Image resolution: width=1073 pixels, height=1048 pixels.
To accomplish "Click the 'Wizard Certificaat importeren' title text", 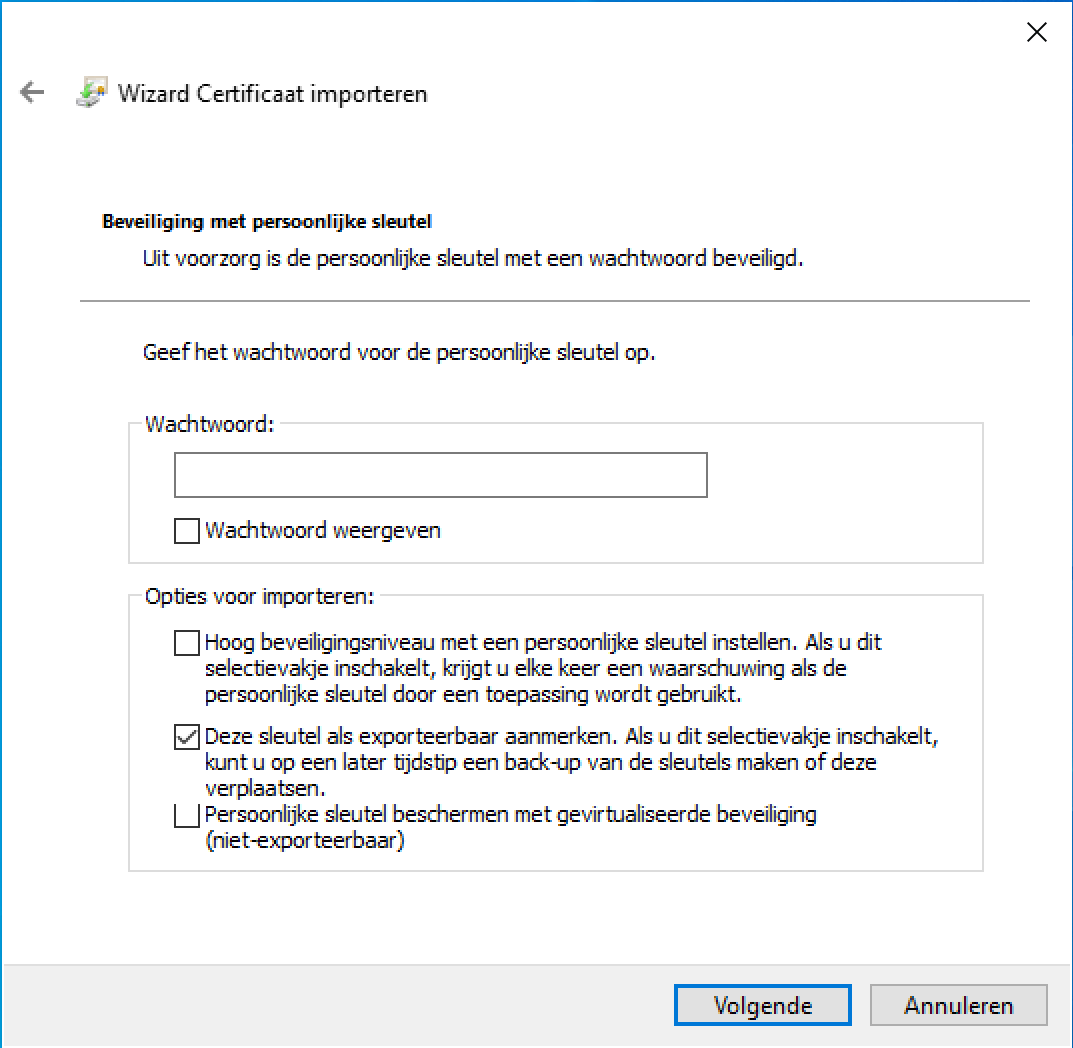I will (x=272, y=94).
